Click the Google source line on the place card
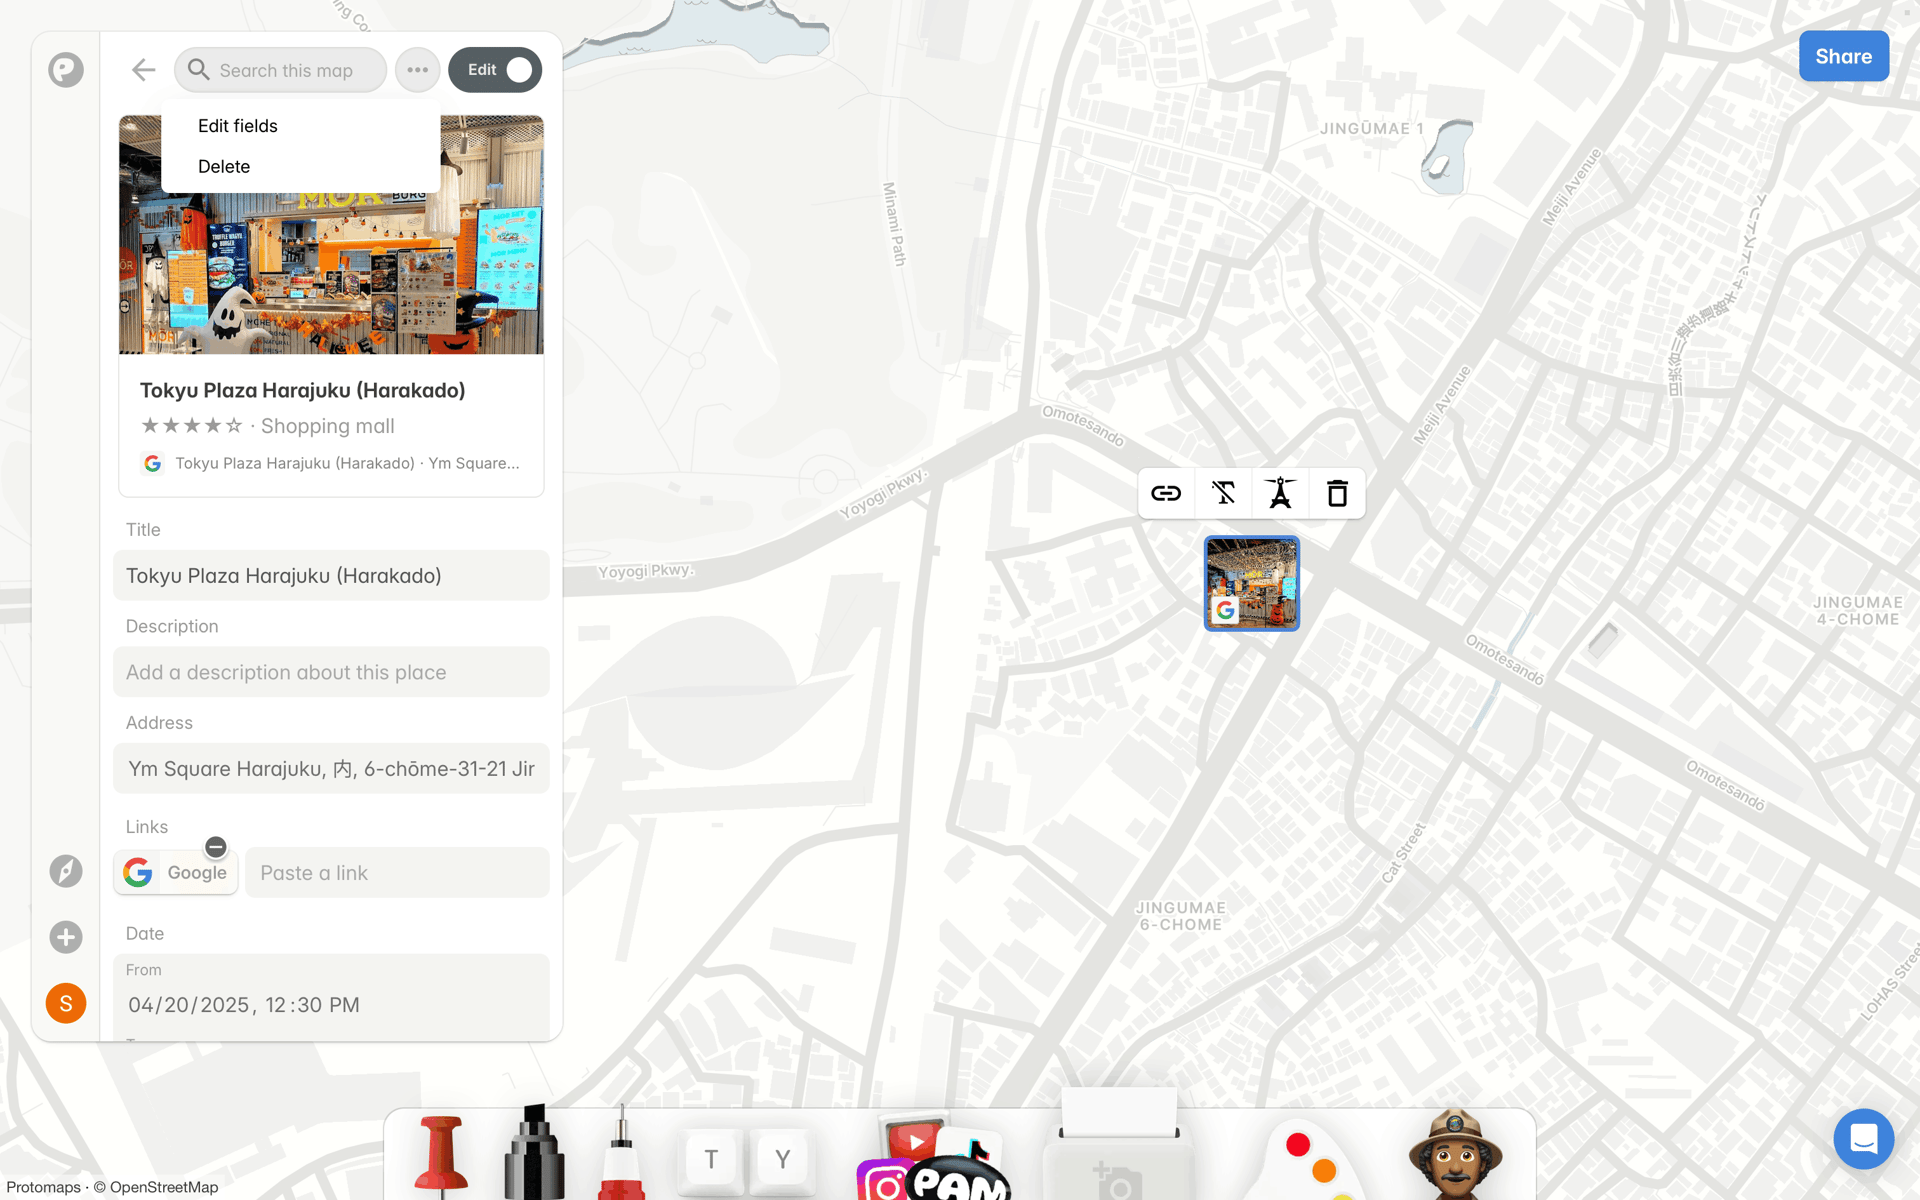The width and height of the screenshot is (1920, 1200). [331, 463]
